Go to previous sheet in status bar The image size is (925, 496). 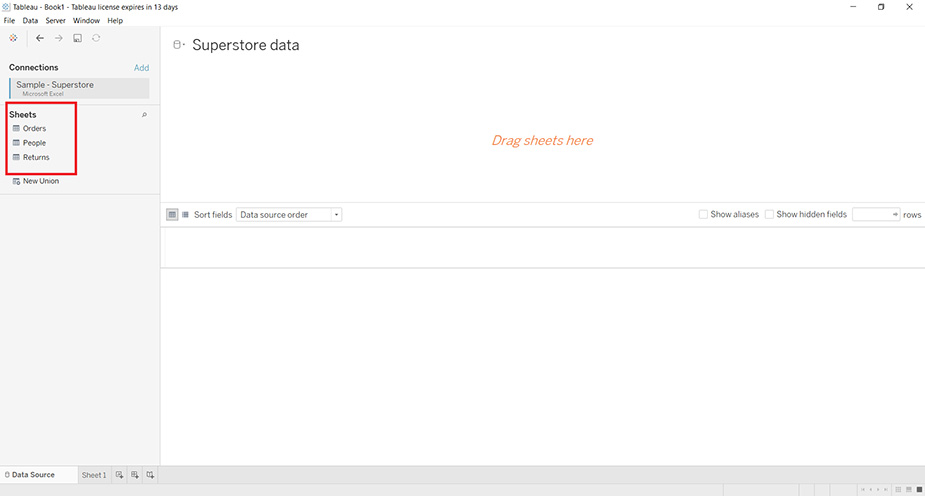click(x=870, y=490)
